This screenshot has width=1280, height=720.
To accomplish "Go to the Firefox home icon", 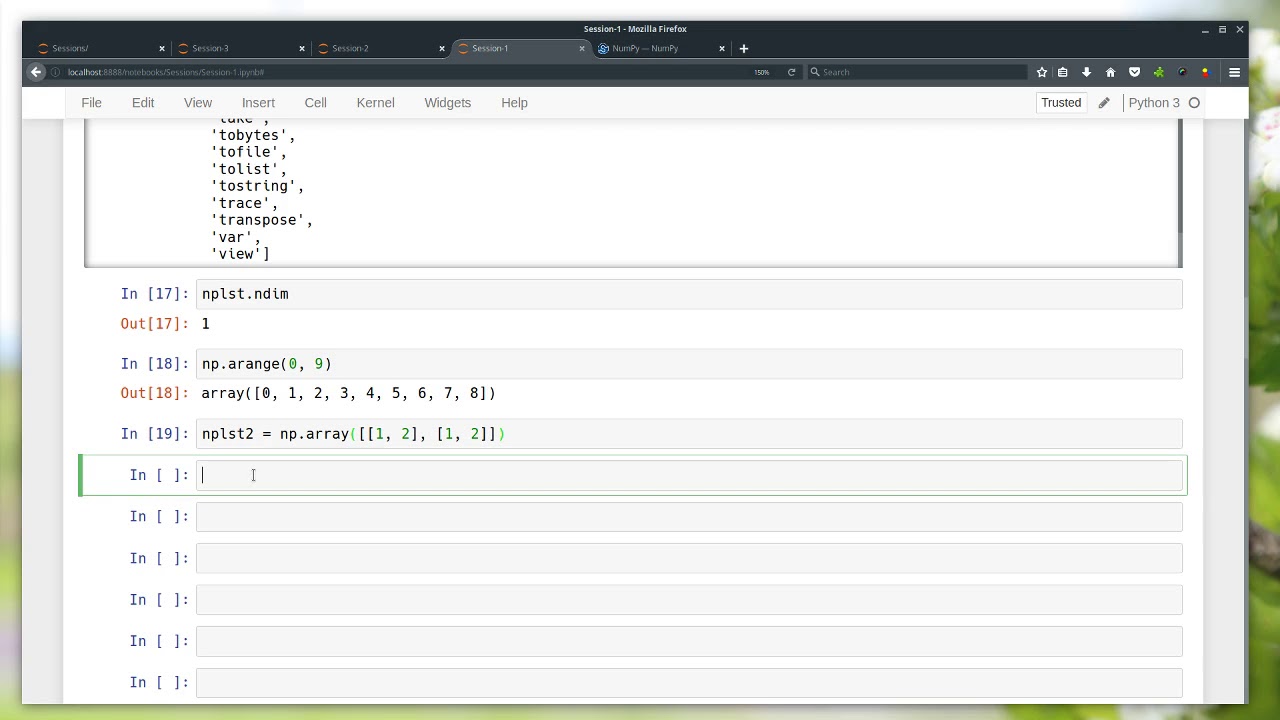I will tap(1110, 72).
